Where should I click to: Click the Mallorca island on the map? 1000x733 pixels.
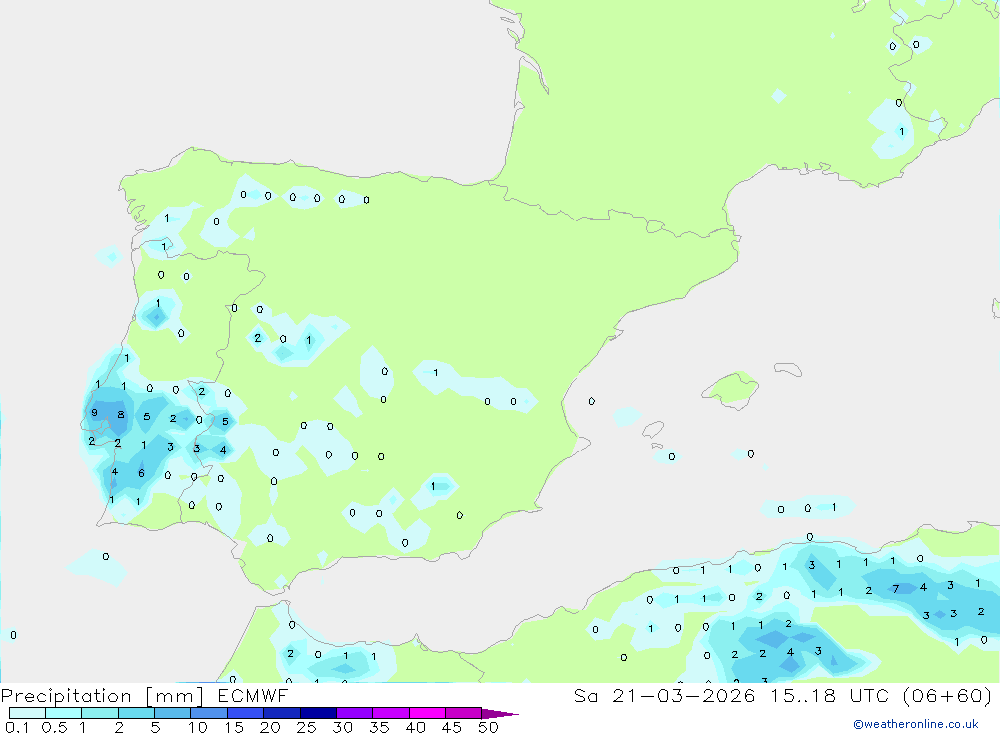[x=731, y=388]
